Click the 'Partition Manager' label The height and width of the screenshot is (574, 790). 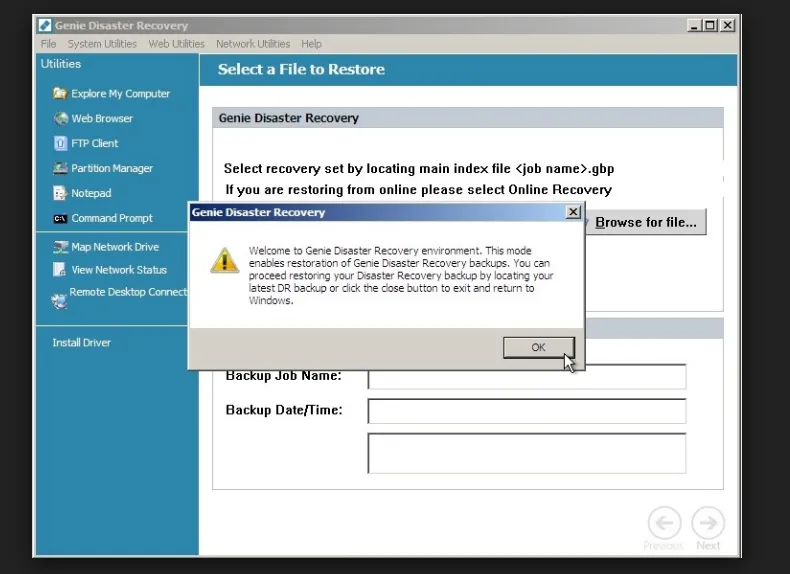[112, 168]
